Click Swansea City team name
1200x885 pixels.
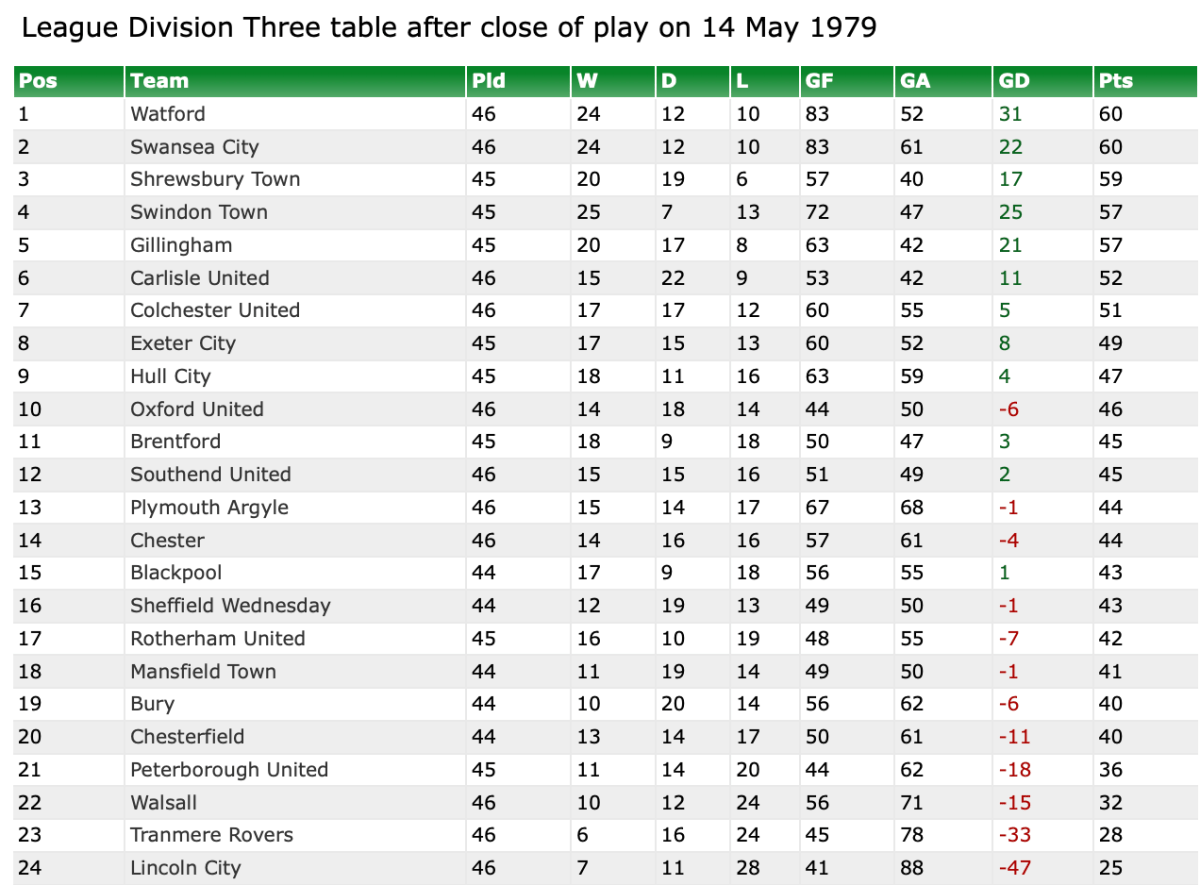[194, 147]
